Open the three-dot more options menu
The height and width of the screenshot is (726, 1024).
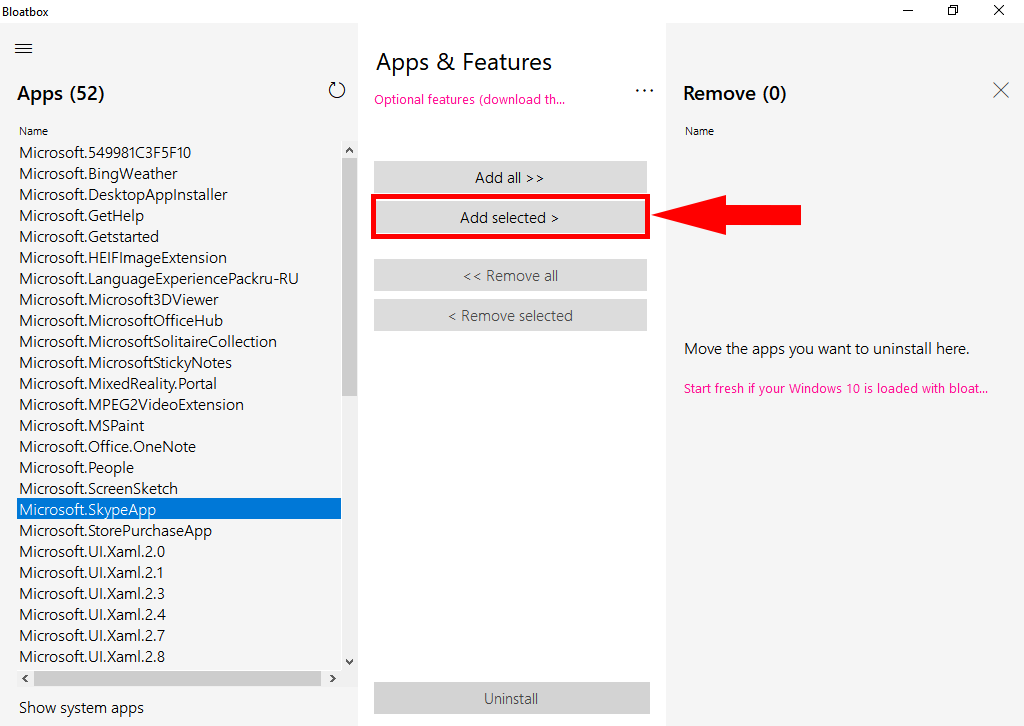click(x=644, y=91)
